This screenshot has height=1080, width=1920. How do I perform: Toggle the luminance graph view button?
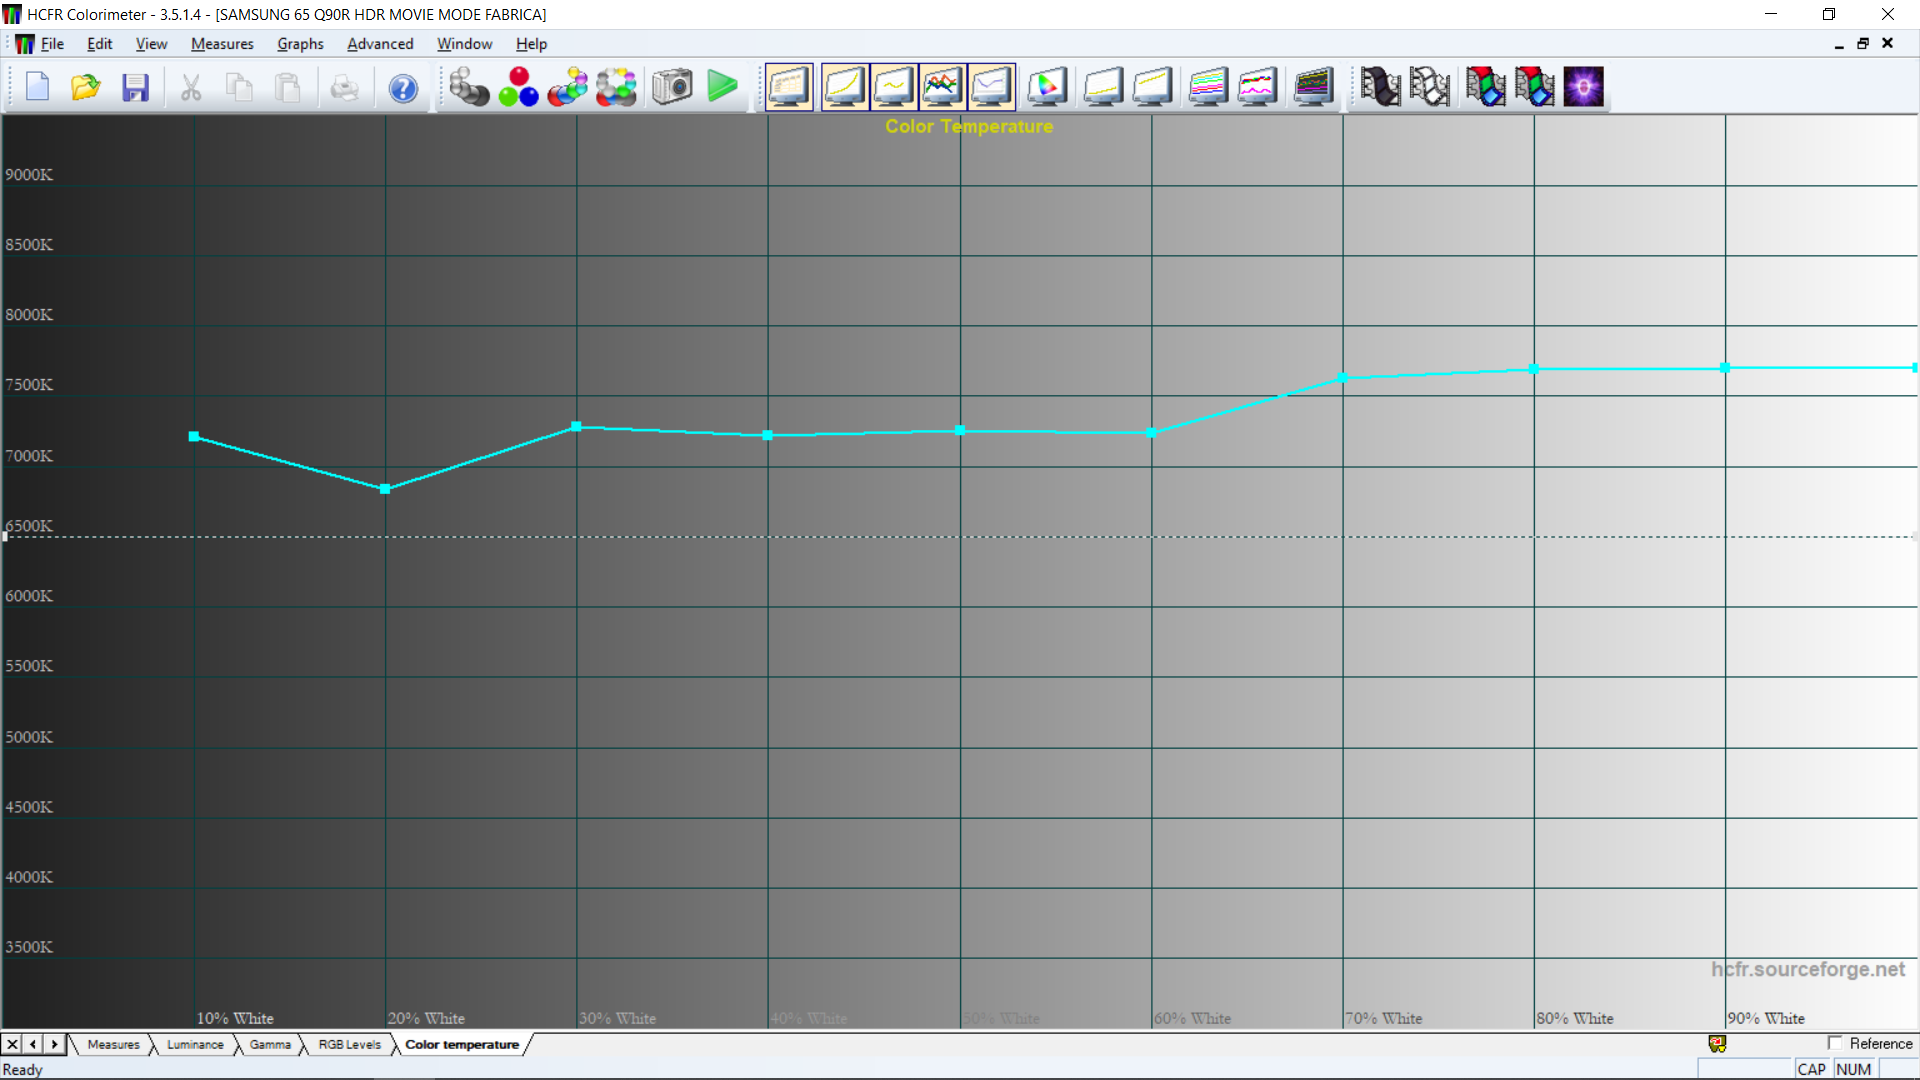(x=844, y=87)
